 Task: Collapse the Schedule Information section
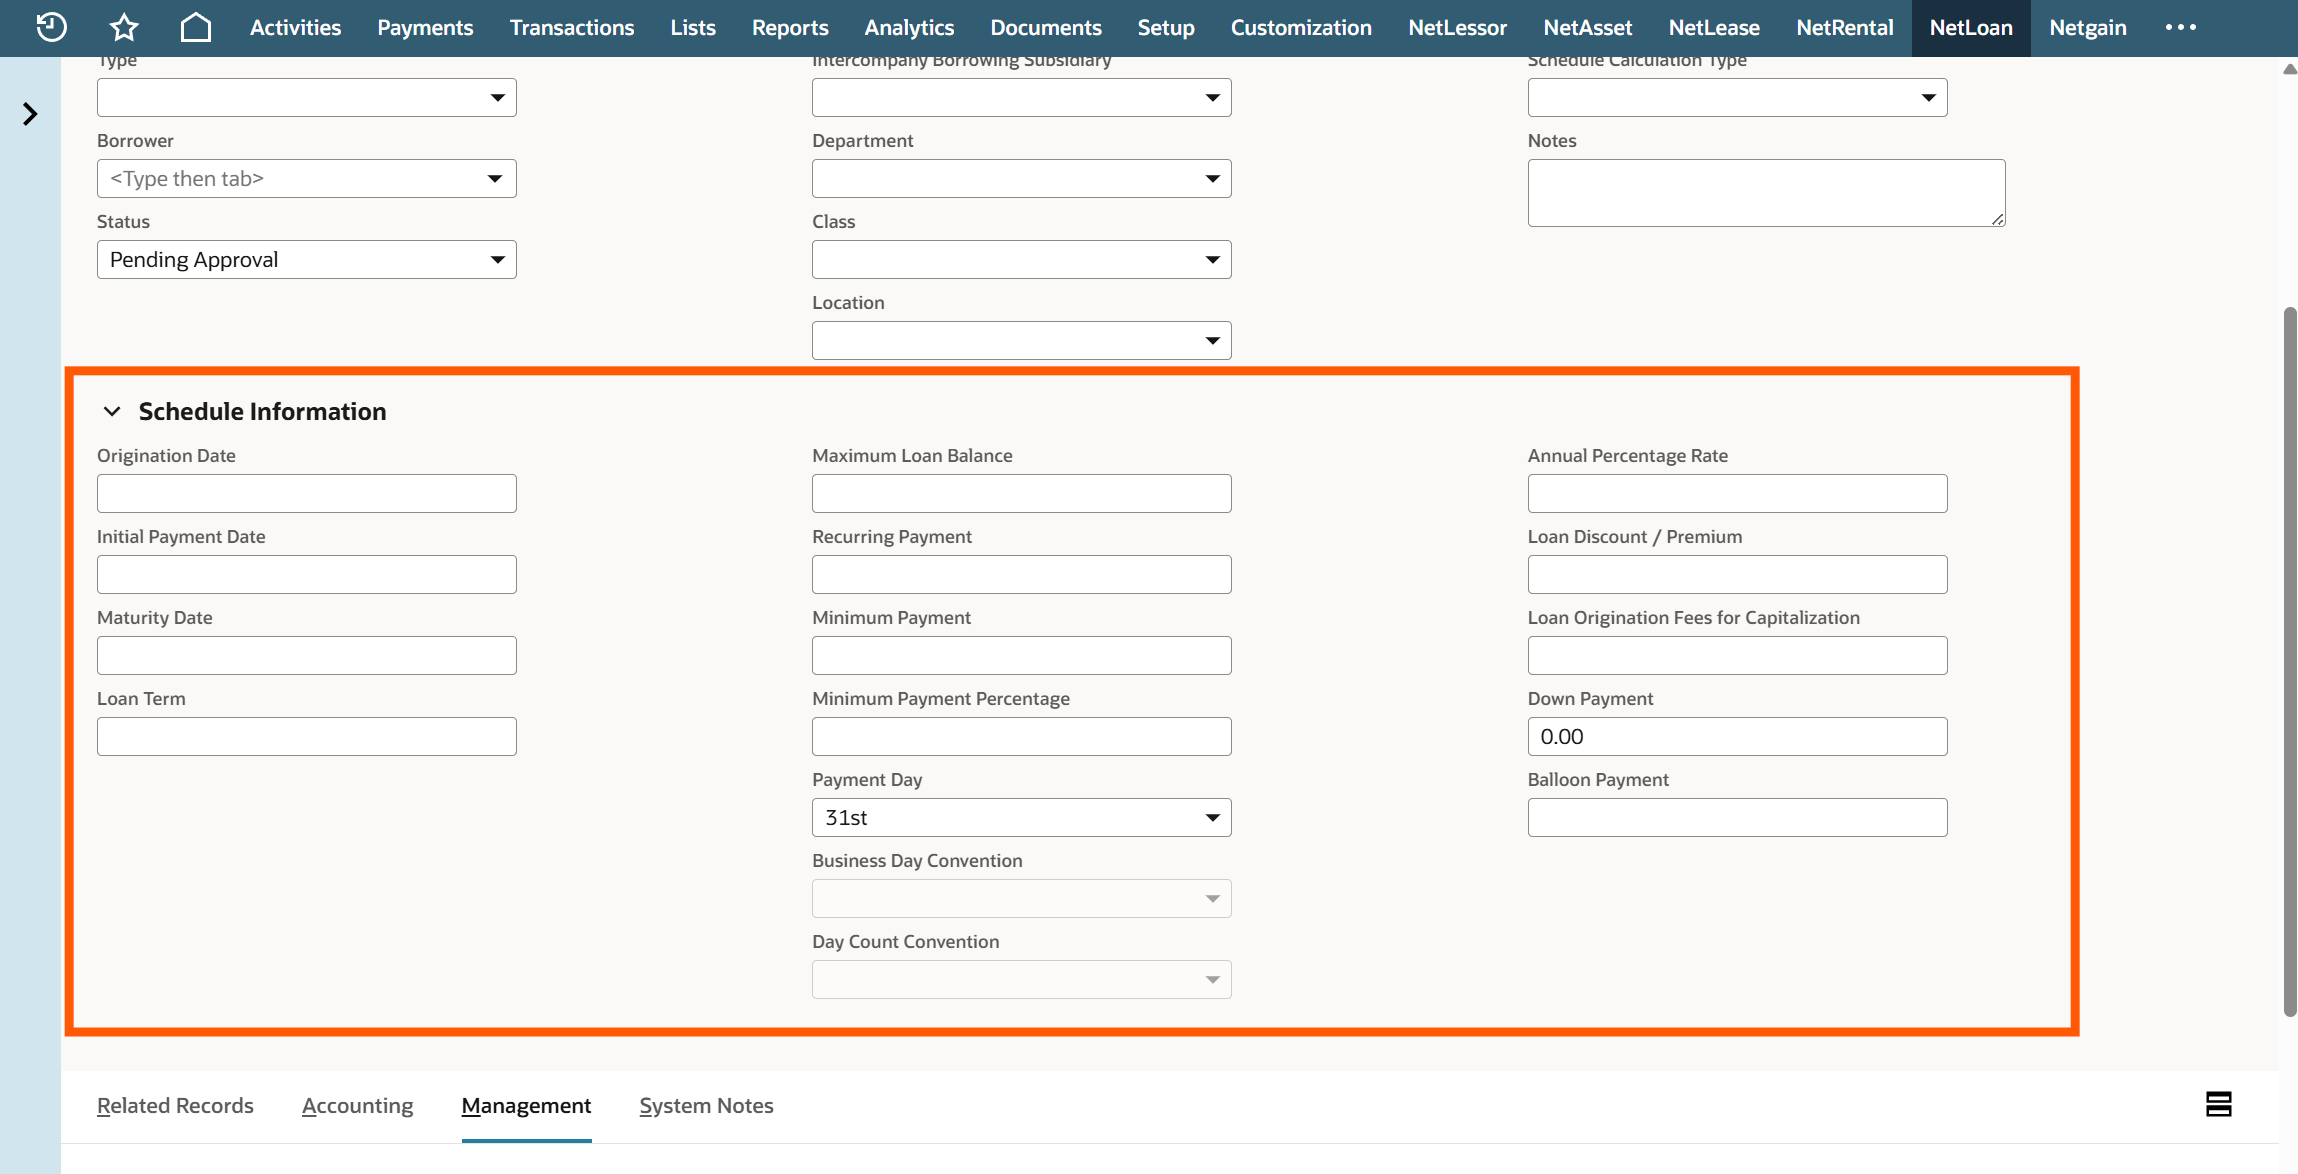point(112,411)
